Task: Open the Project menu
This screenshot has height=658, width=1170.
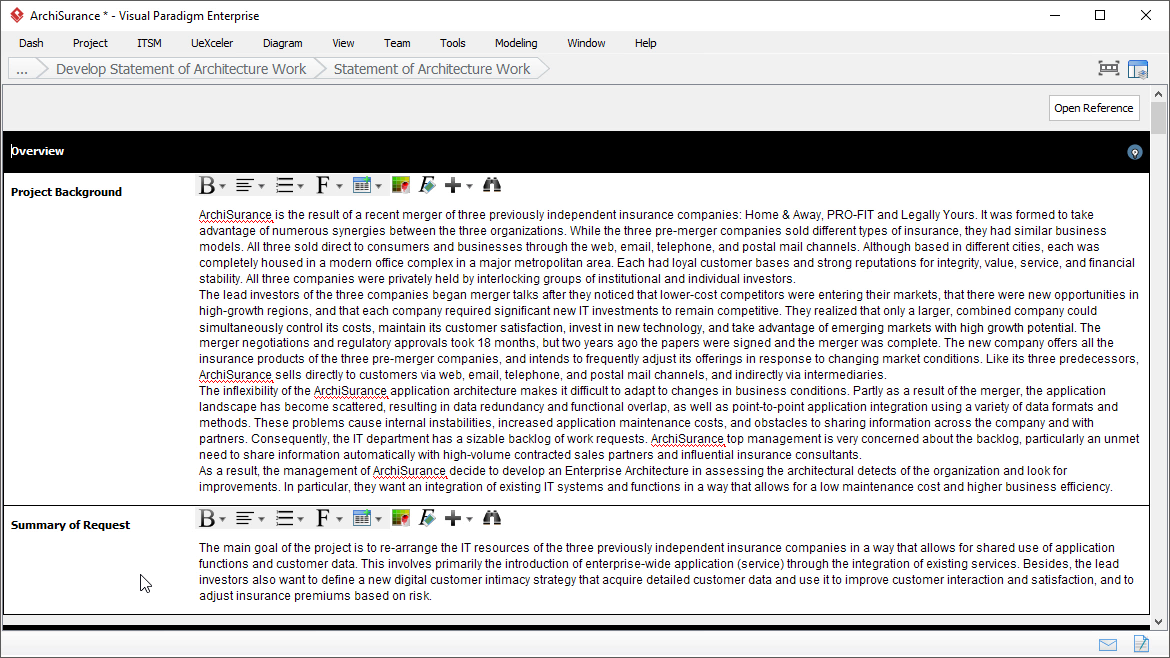Action: (90, 43)
